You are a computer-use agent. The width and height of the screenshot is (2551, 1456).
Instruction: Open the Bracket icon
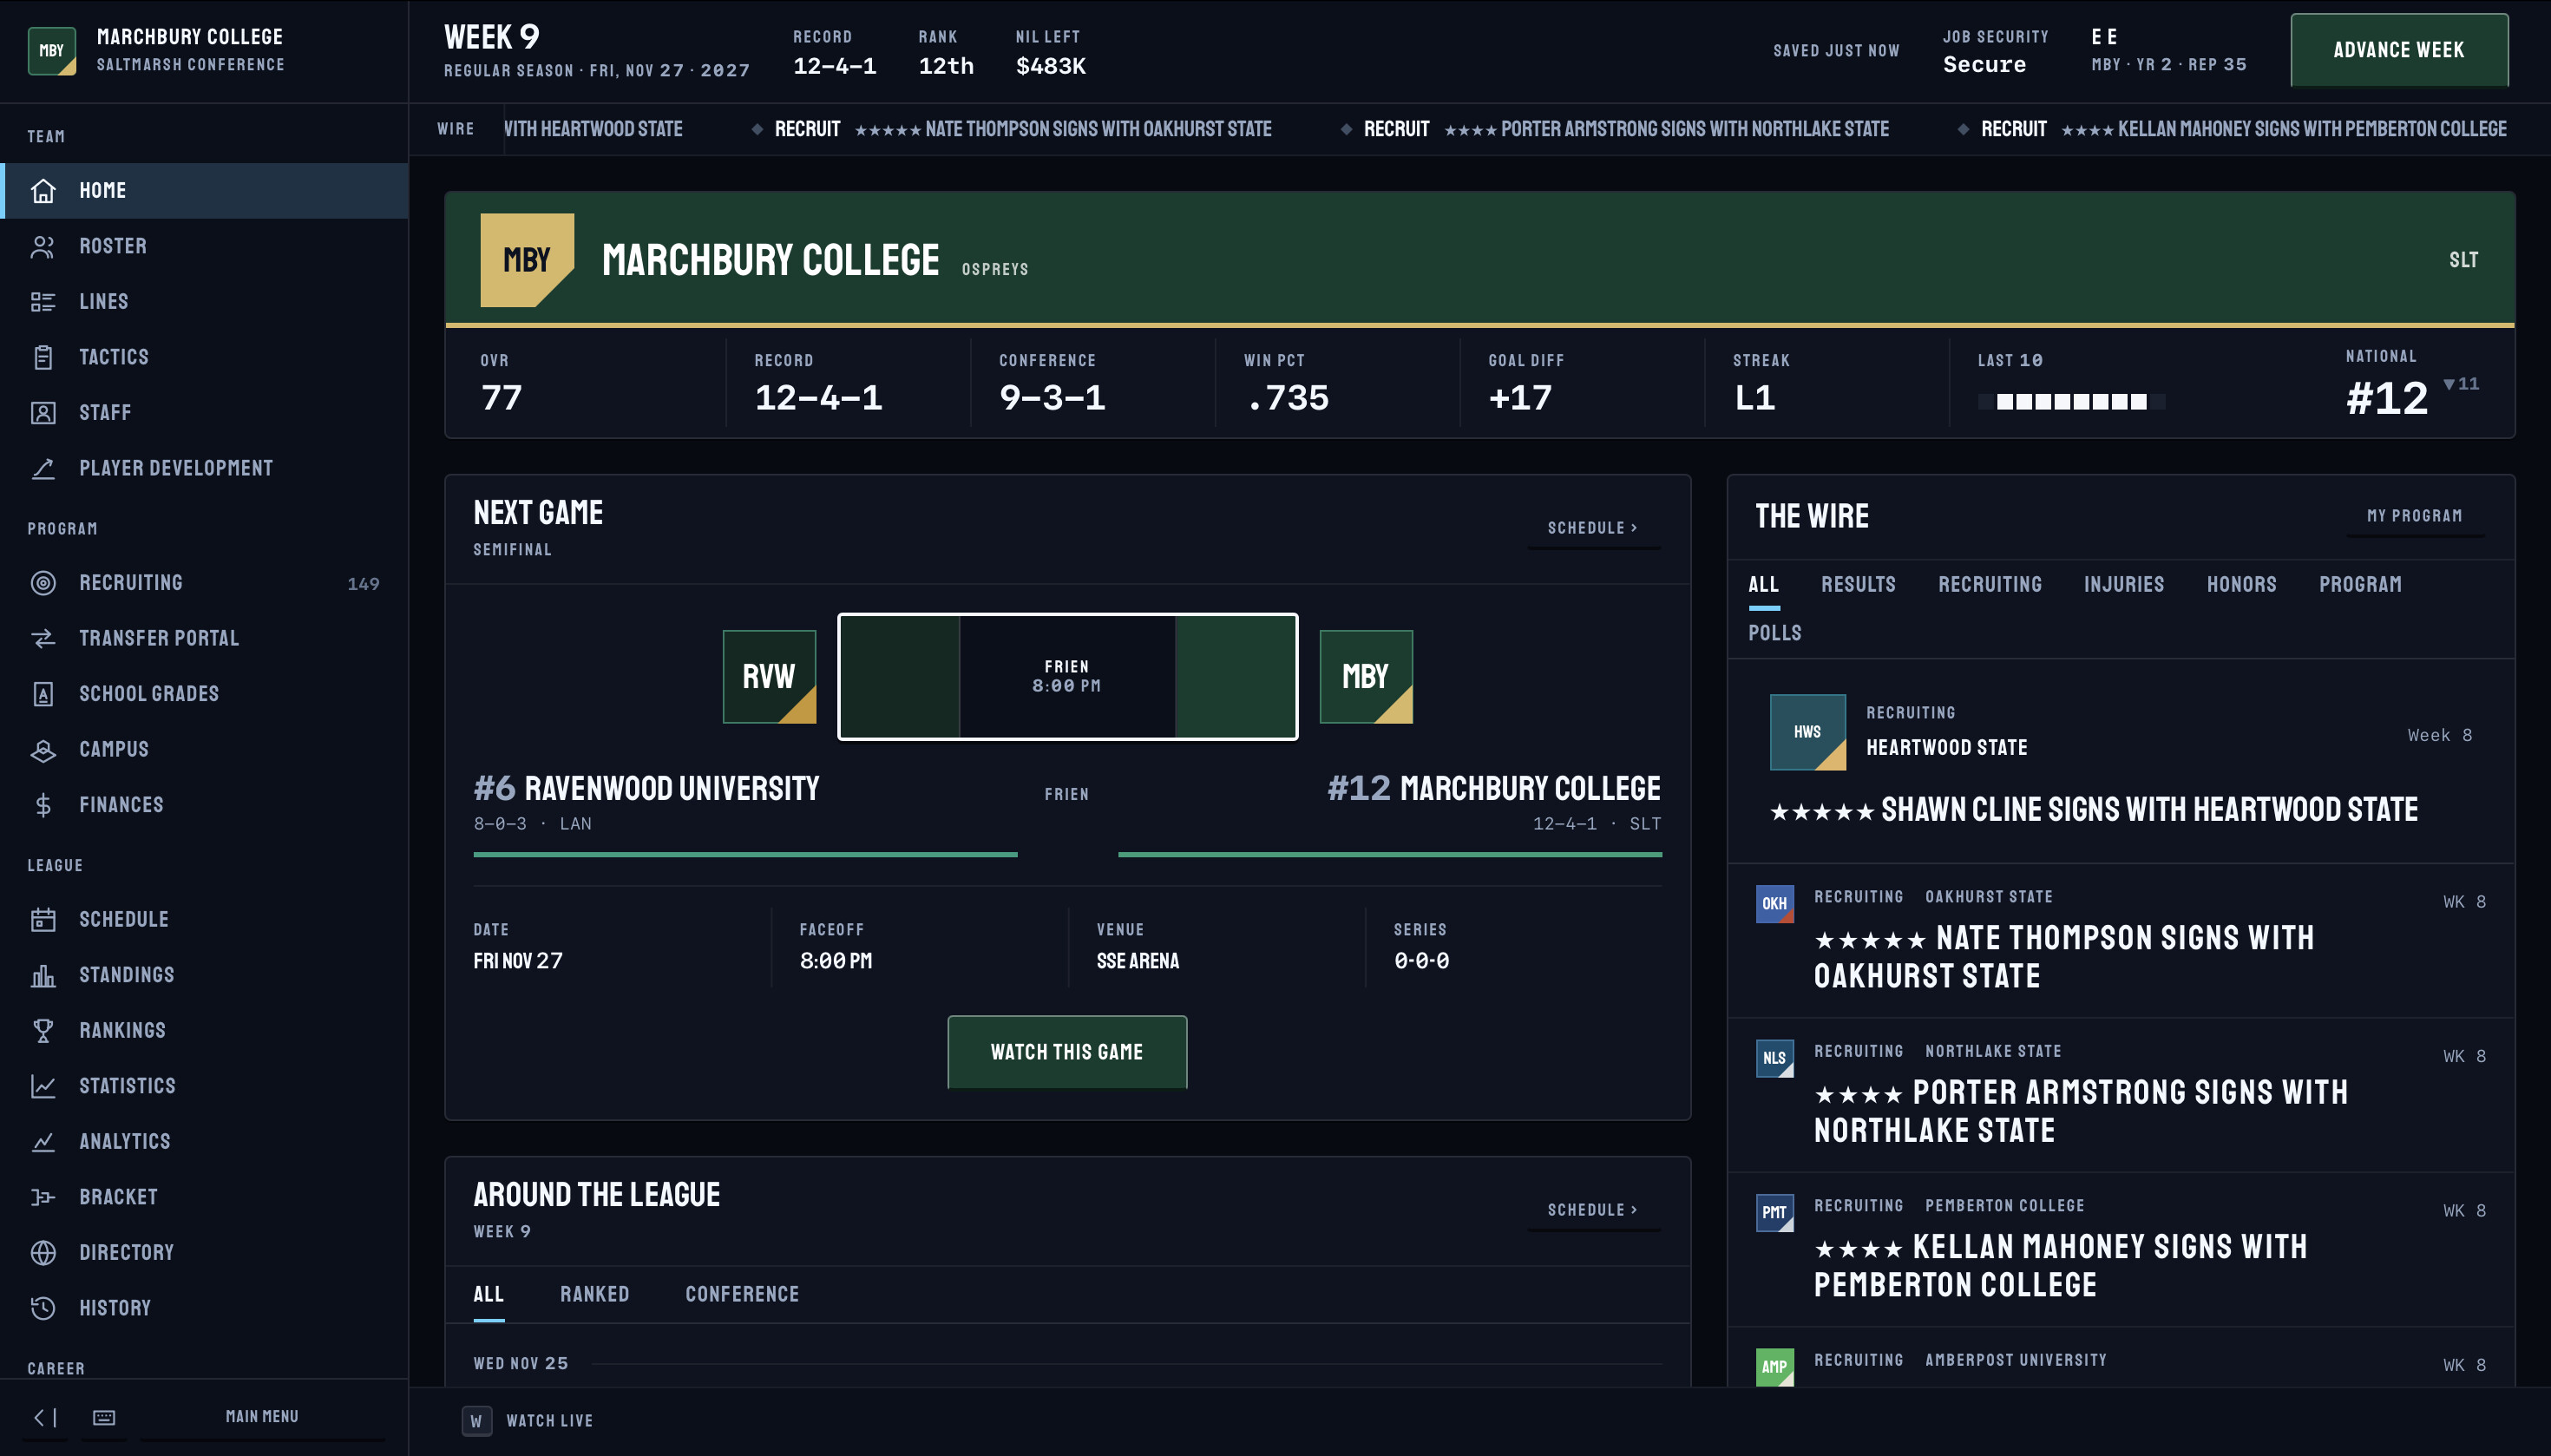[43, 1197]
